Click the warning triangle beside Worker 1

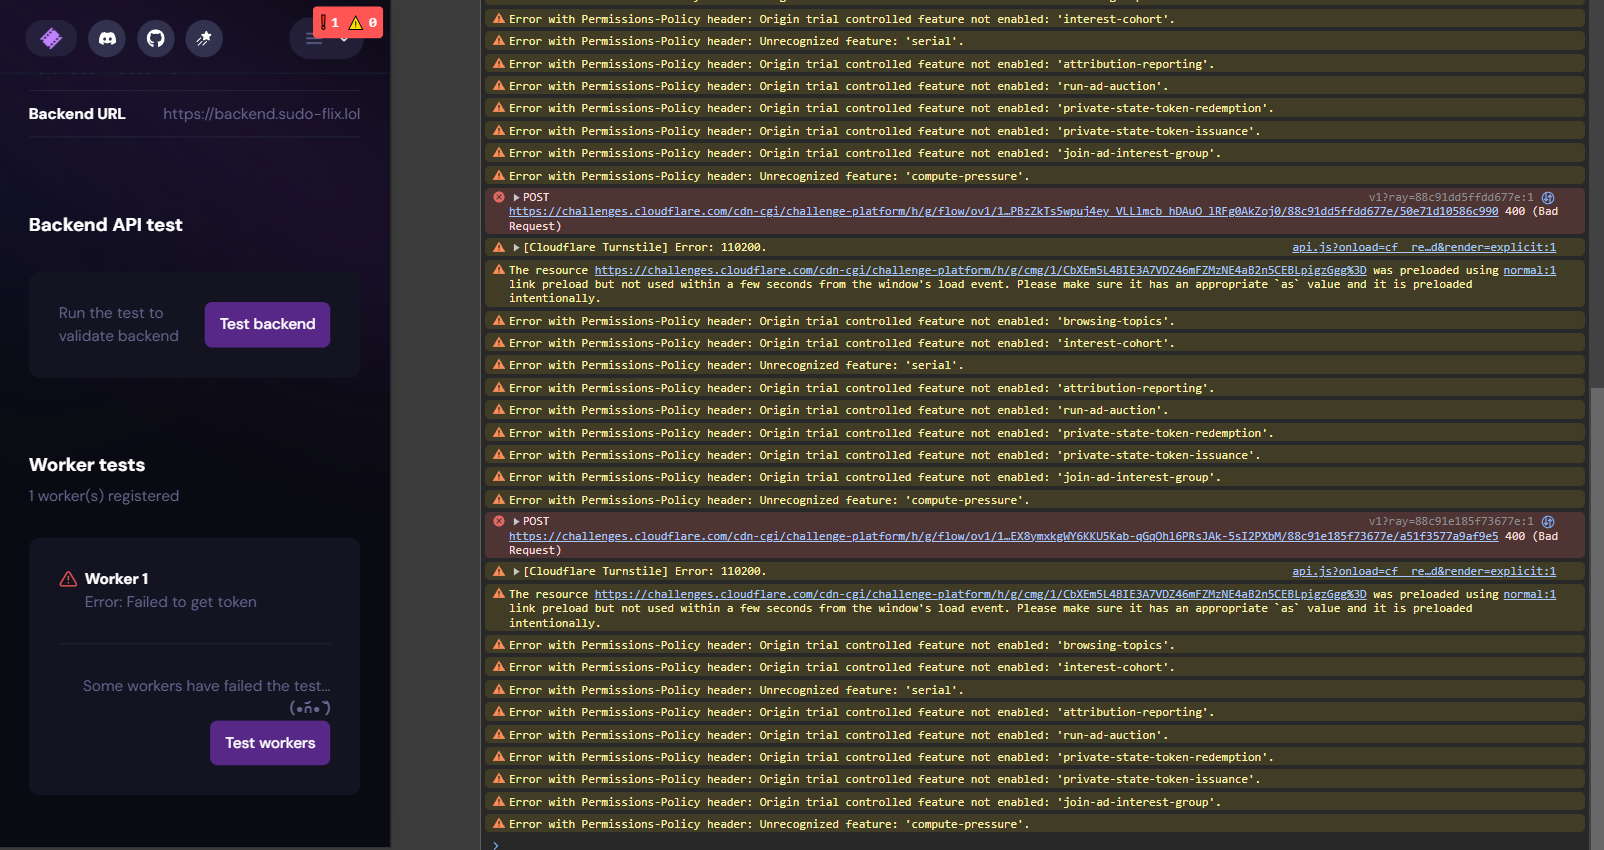point(68,579)
